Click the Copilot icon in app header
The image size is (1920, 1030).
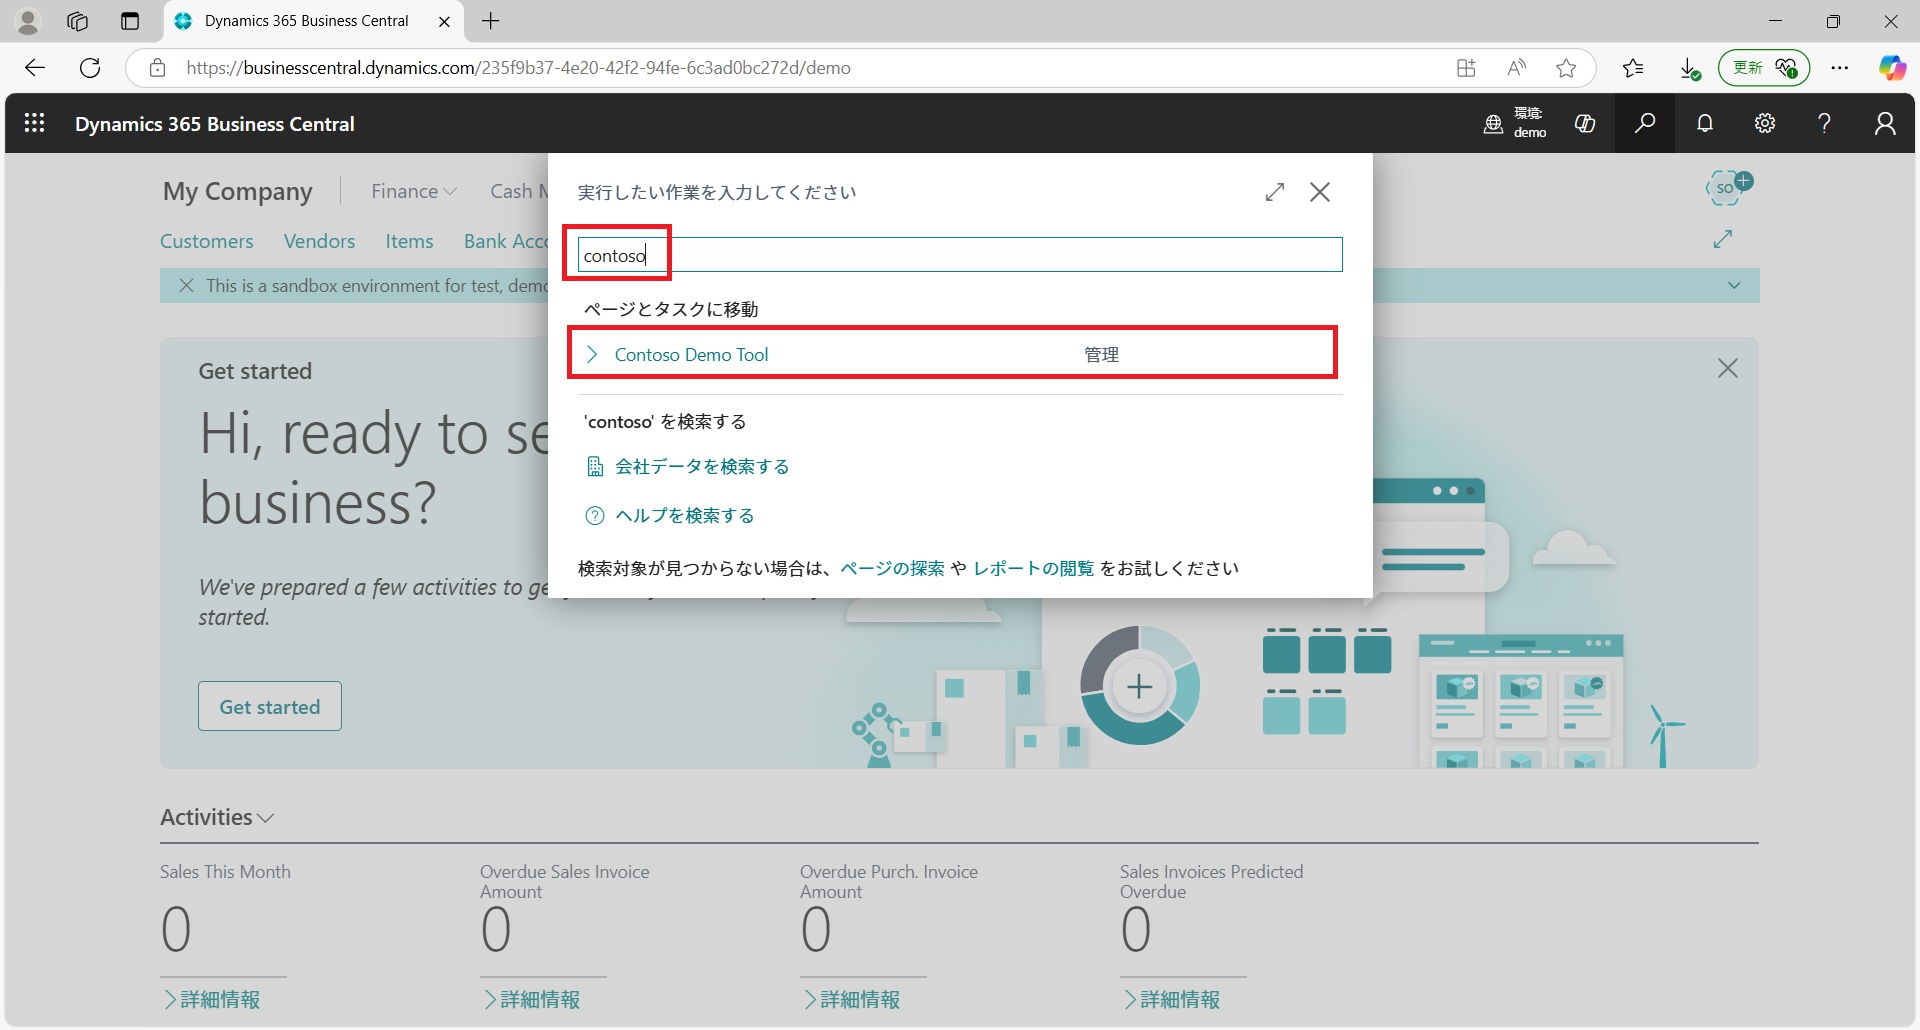(x=1585, y=123)
